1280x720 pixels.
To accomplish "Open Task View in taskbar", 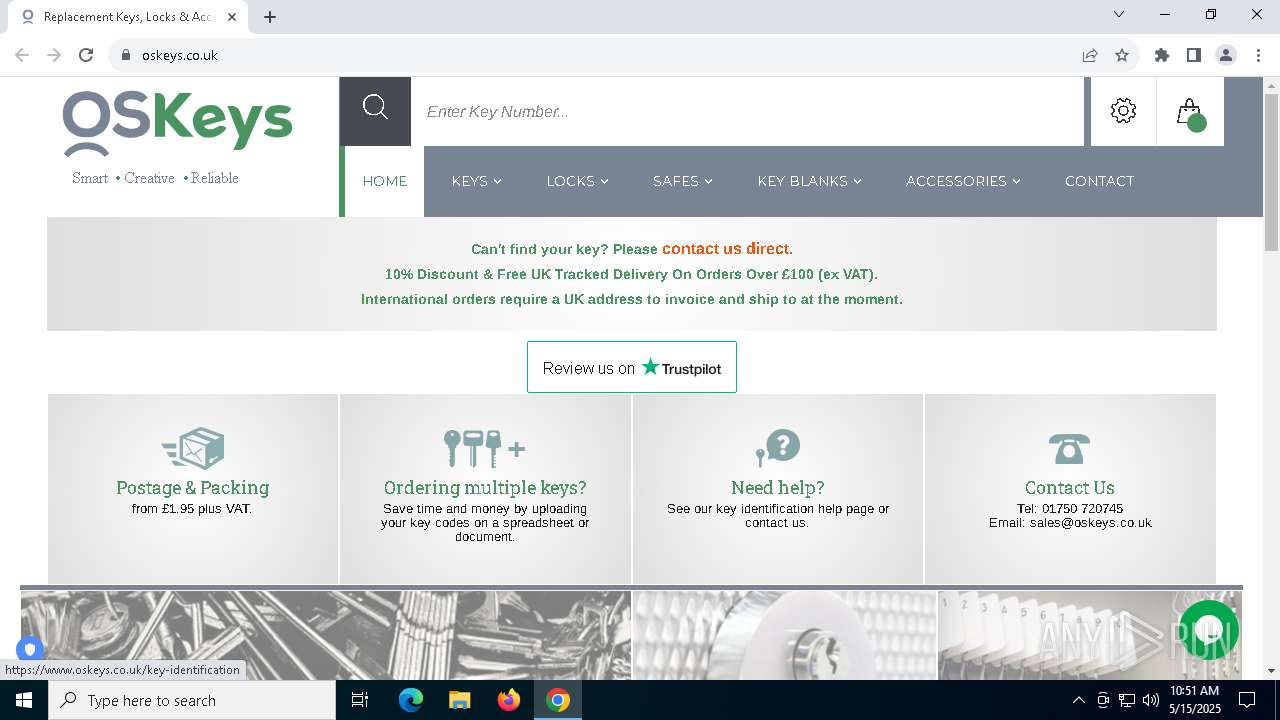I will click(x=360, y=700).
